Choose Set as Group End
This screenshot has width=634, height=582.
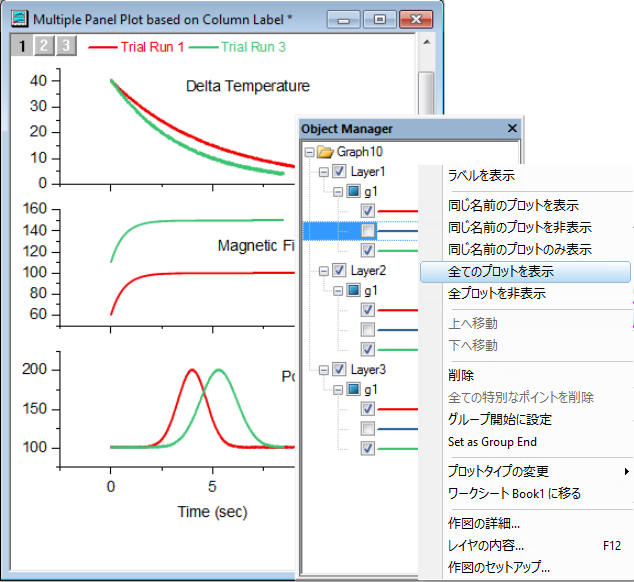click(526, 442)
